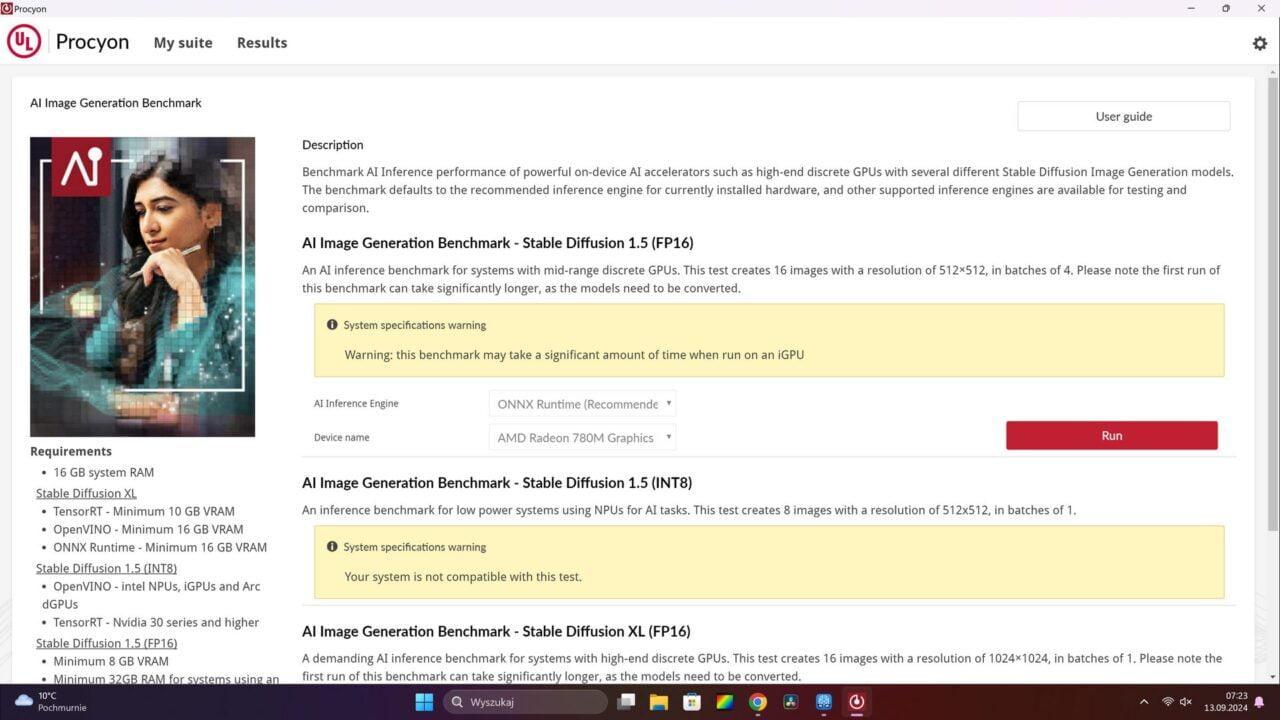This screenshot has width=1280, height=720.
Task: Click 'Minimum 8 GB VRAM' requirement
Action: tap(111, 661)
